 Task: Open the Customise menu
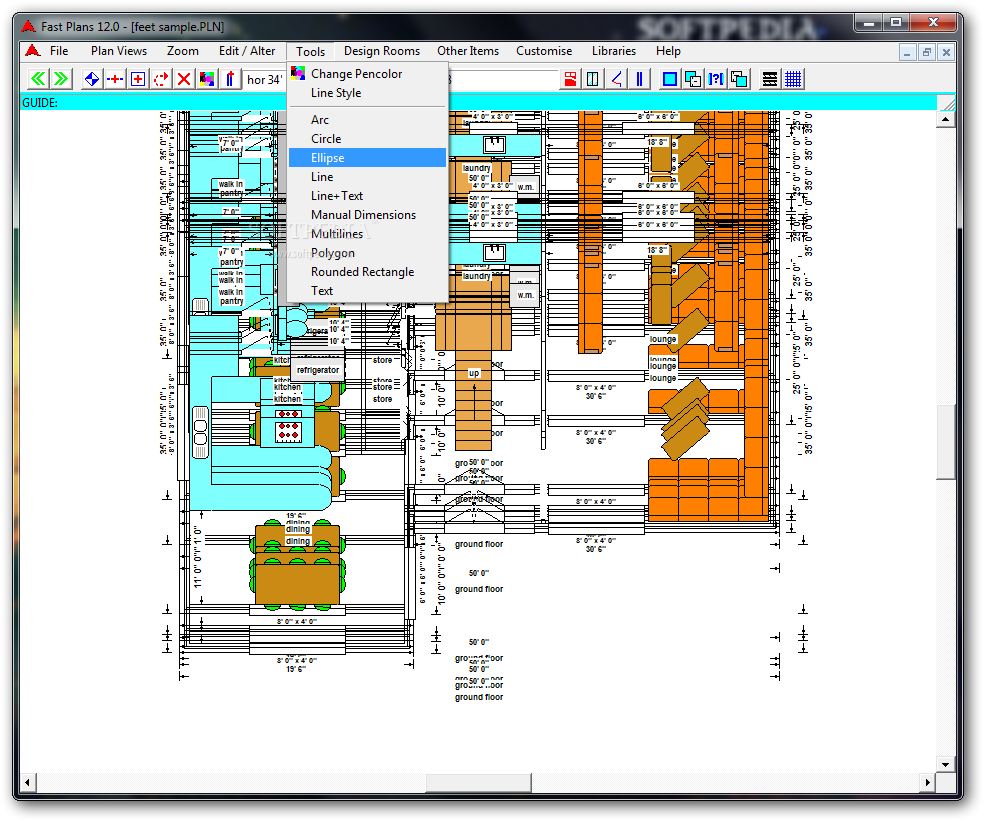(x=544, y=51)
